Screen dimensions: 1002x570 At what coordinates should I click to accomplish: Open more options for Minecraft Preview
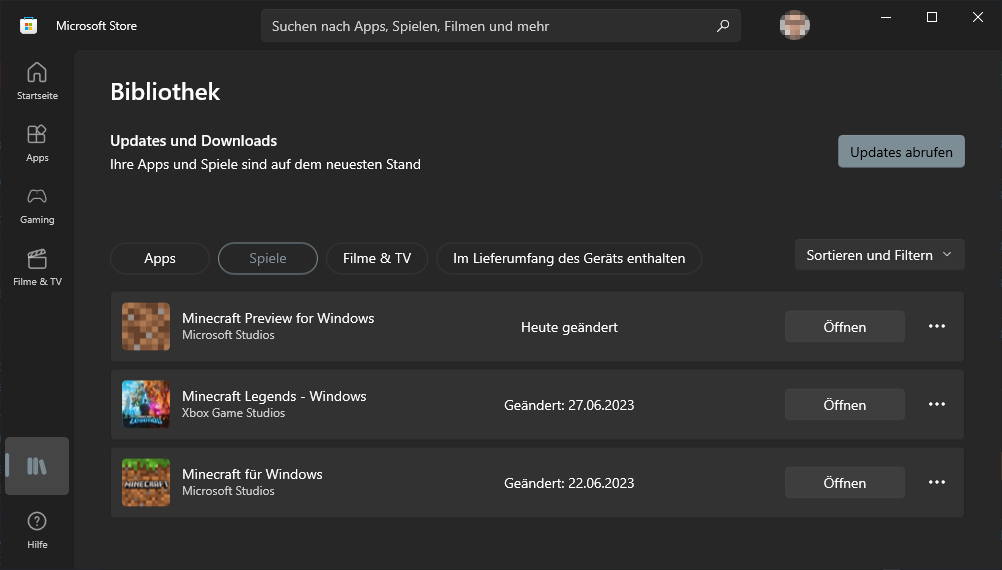pos(937,326)
